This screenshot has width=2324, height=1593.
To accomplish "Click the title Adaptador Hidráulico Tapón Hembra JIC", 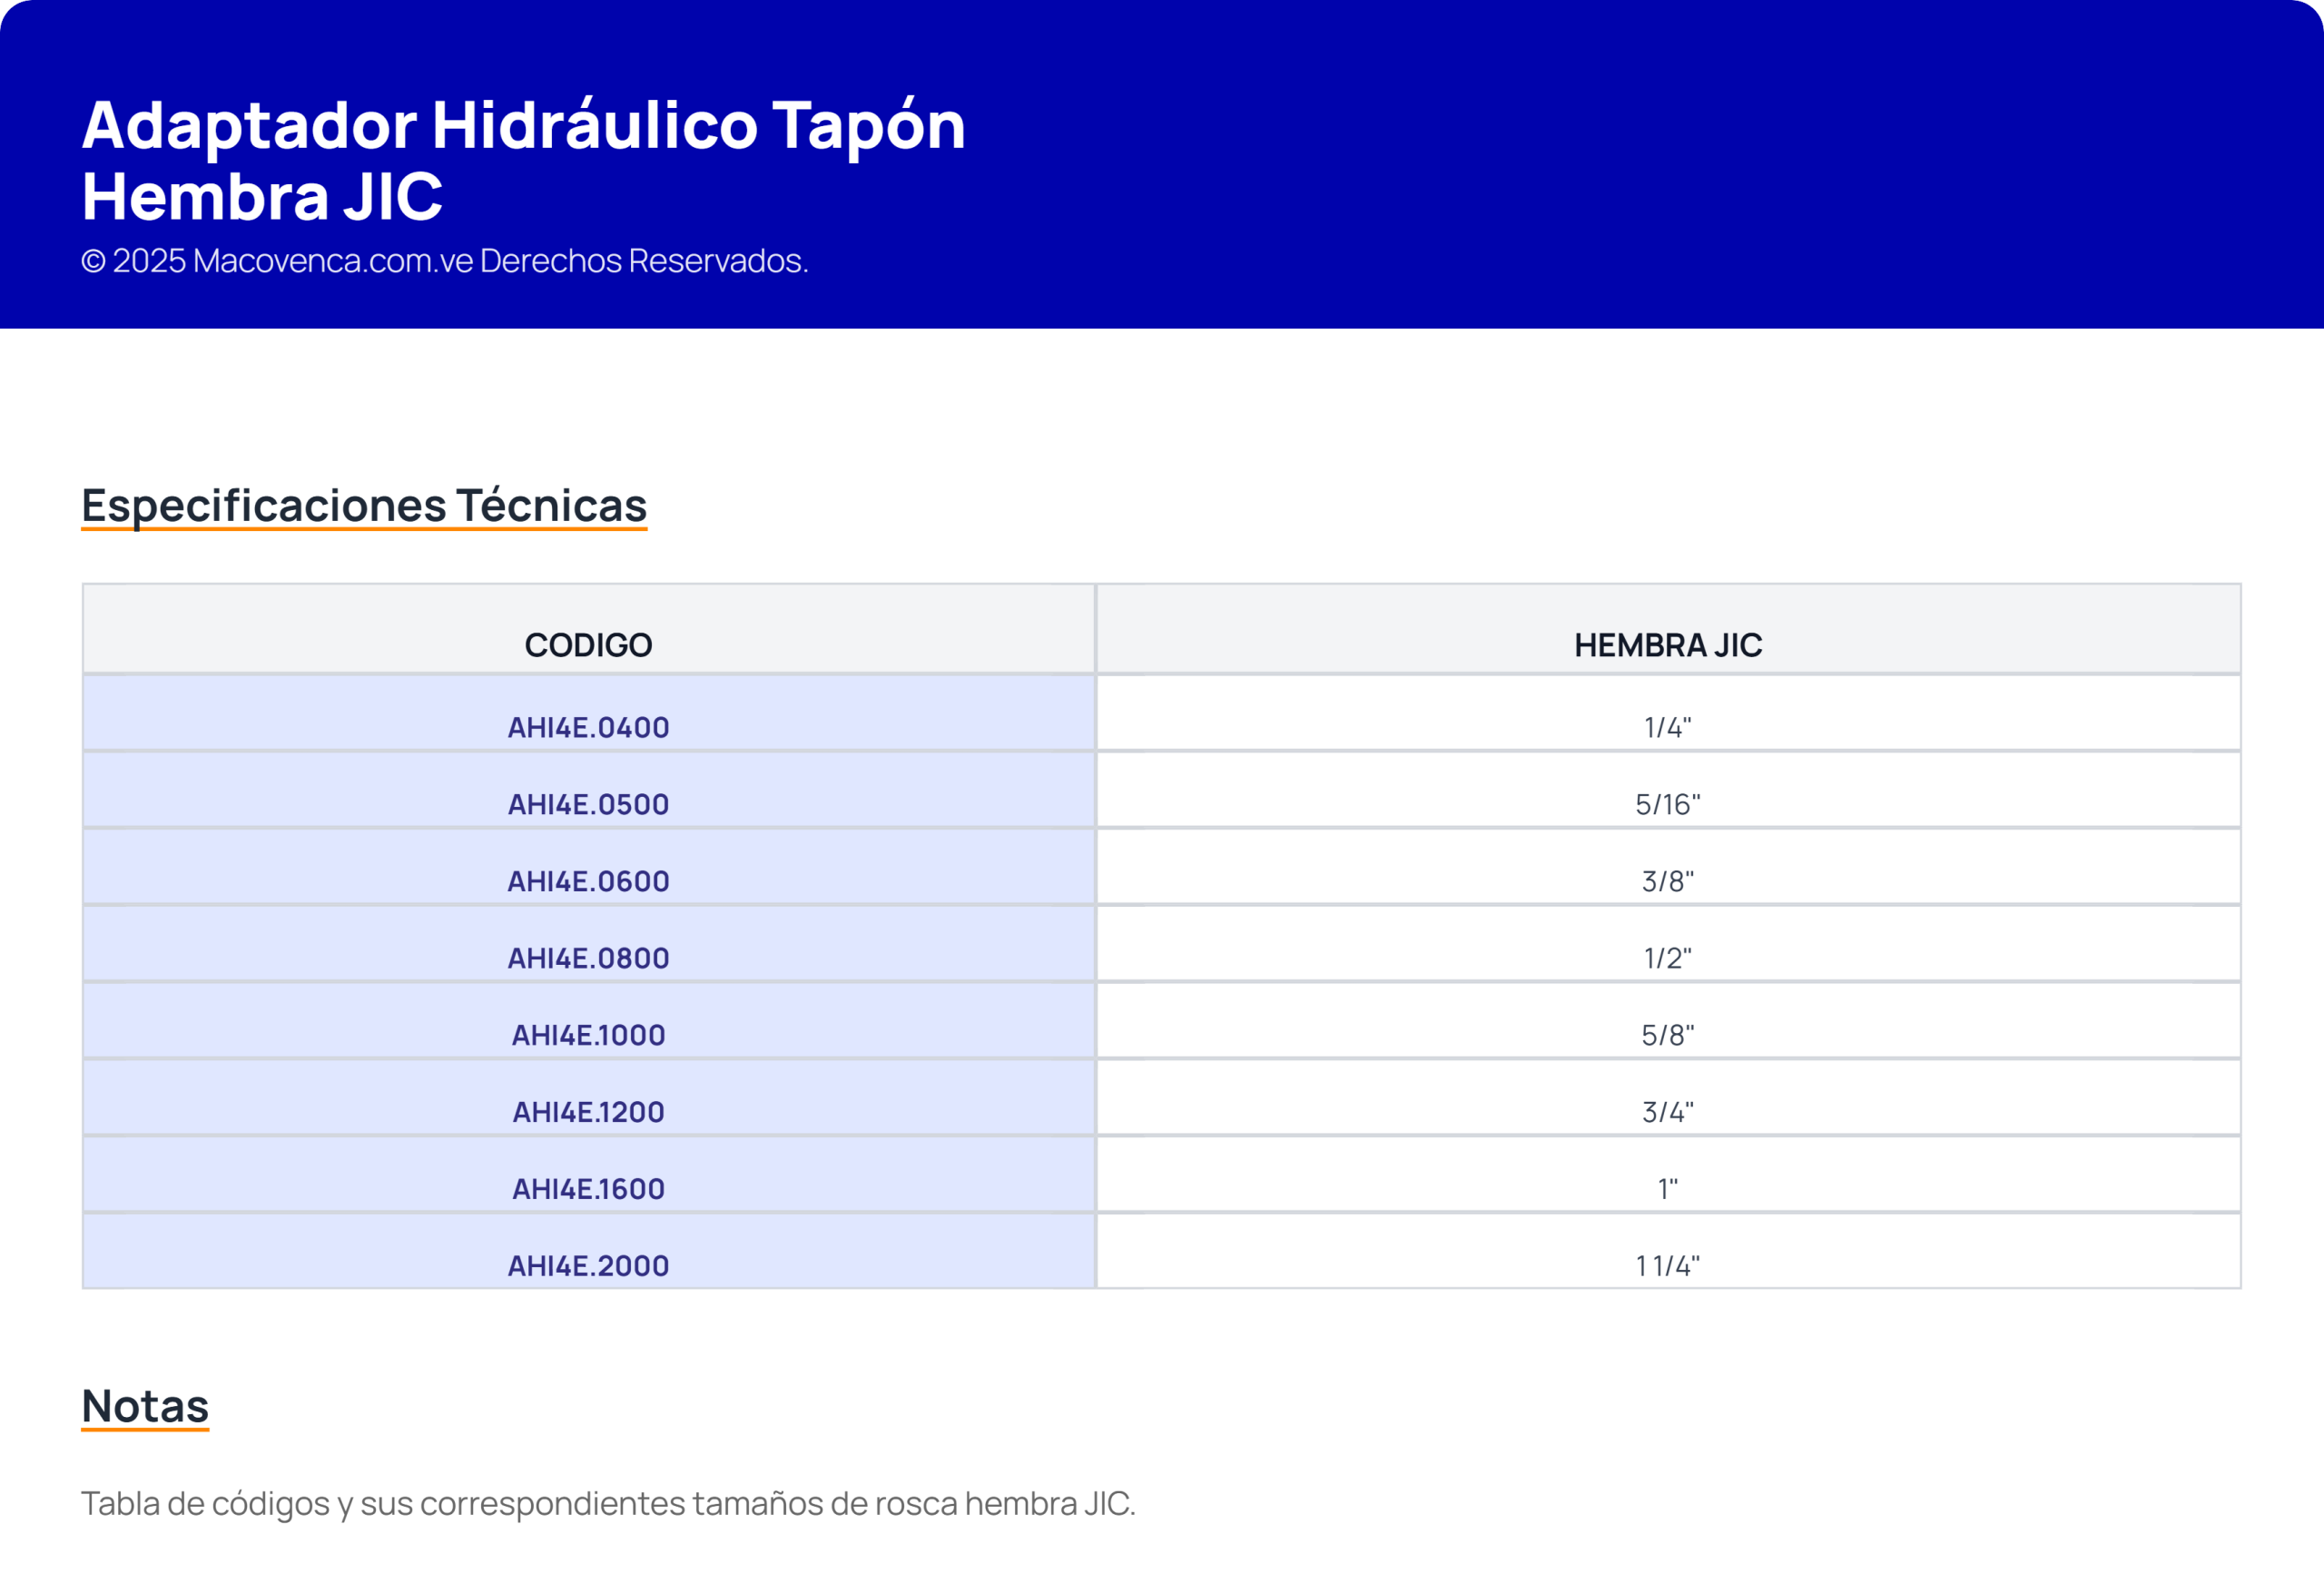I will click(523, 160).
